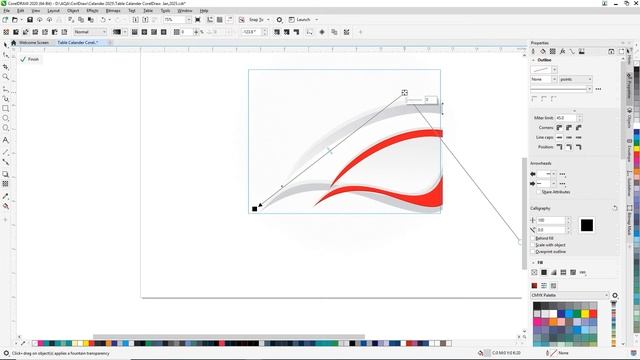Viewport: 640px width, 360px height.
Task: Open the Object menu
Action: pyautogui.click(x=73, y=11)
